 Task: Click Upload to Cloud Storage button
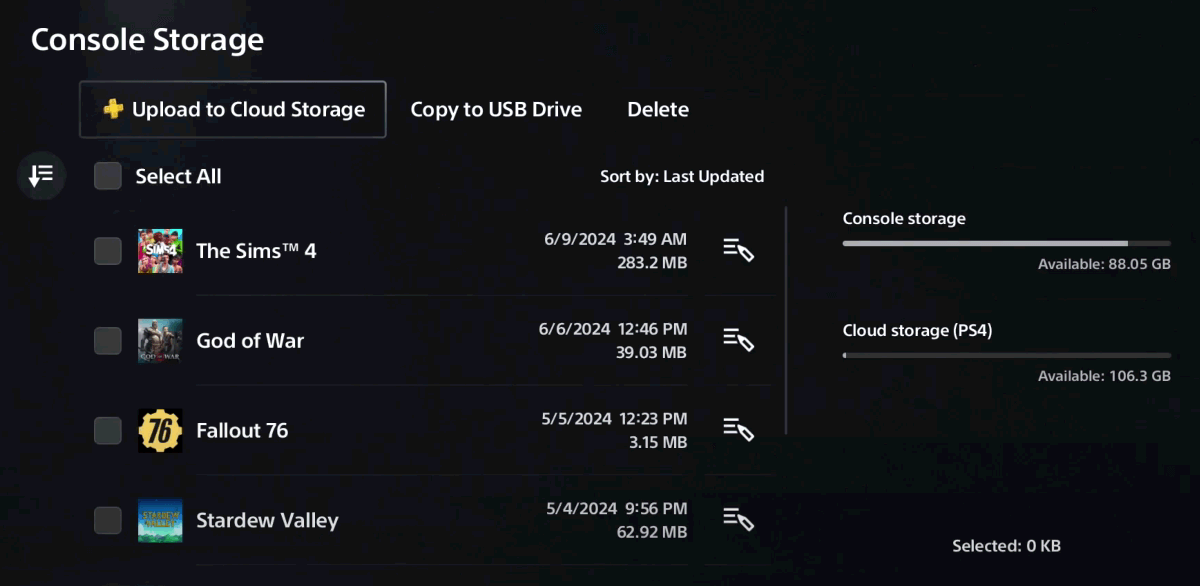[x=233, y=109]
